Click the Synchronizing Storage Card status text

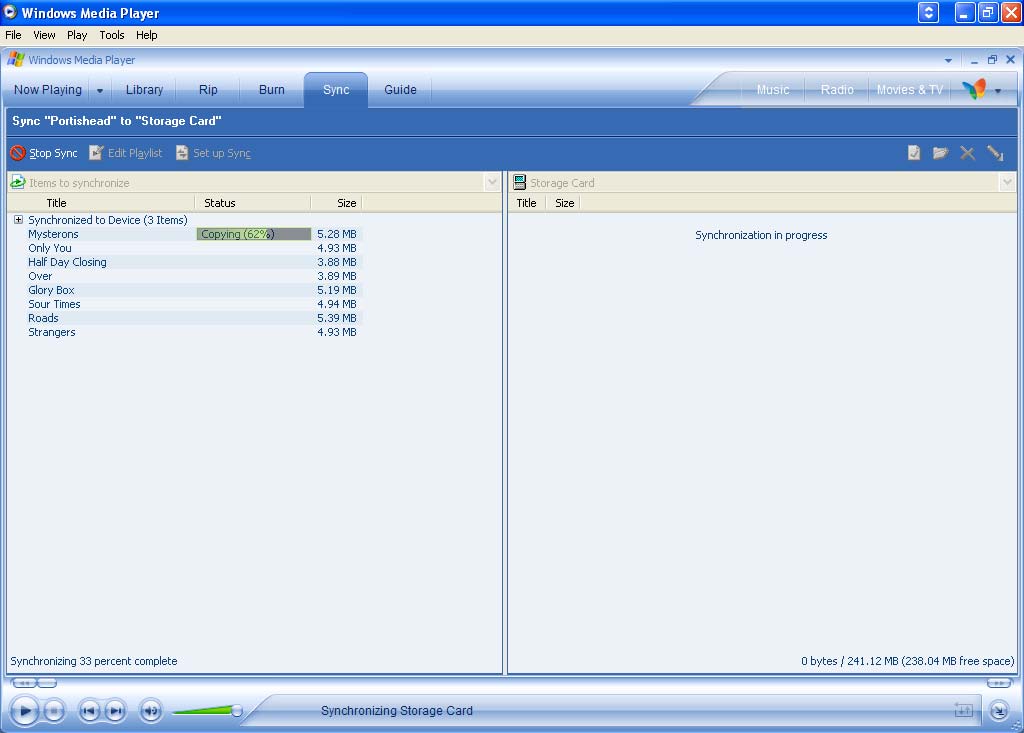(396, 710)
